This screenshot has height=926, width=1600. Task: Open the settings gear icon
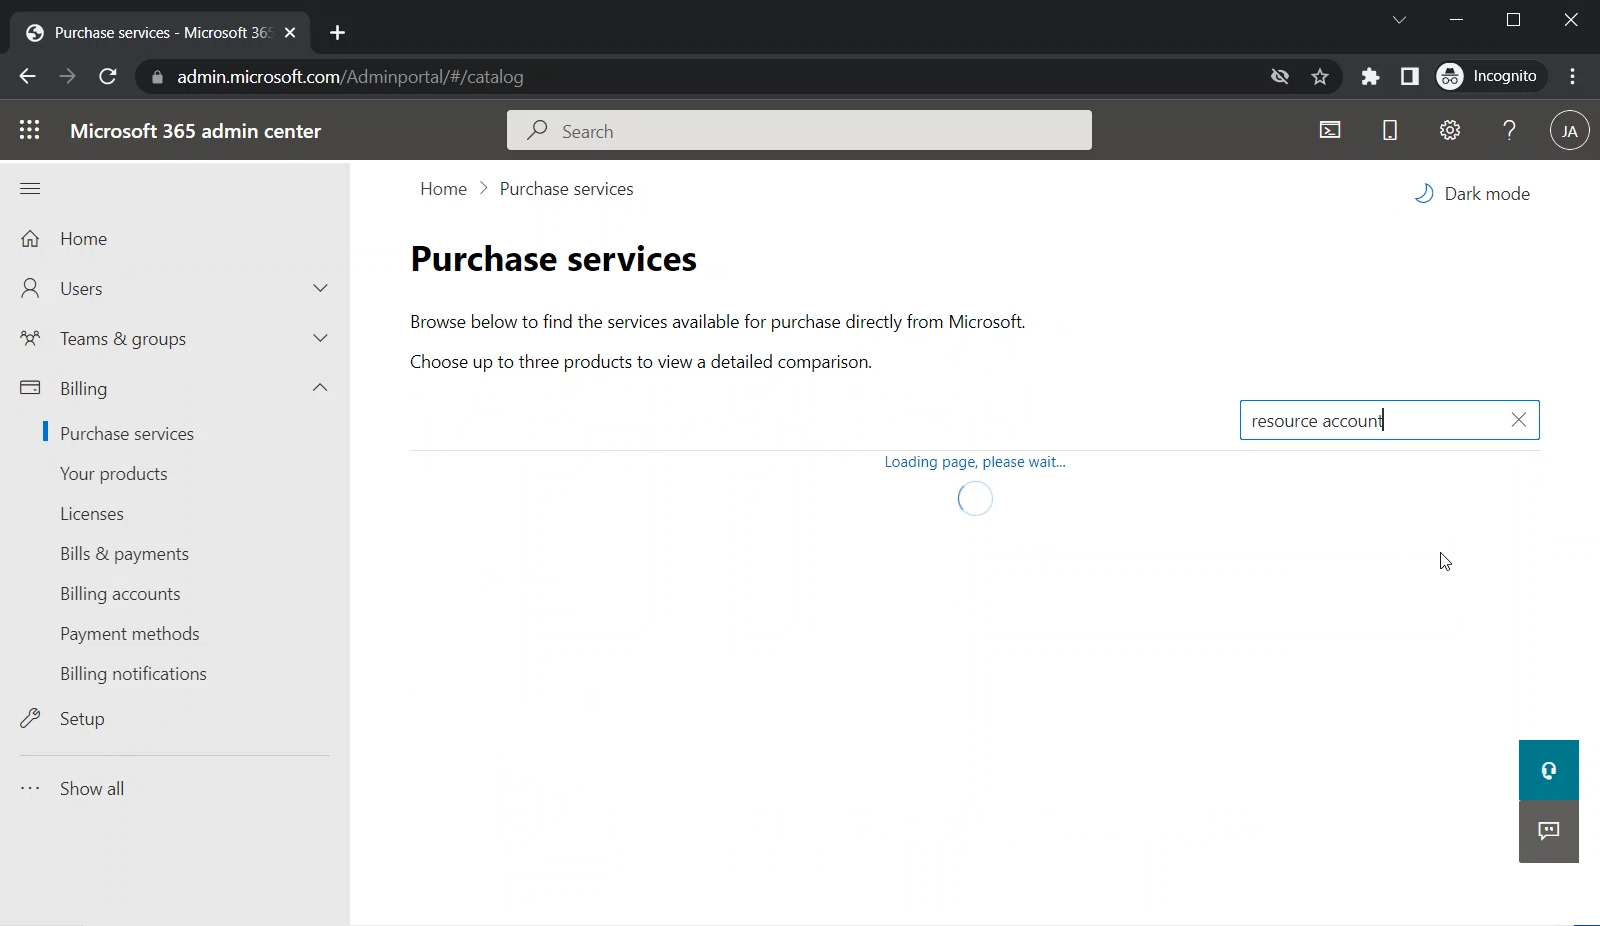point(1450,130)
